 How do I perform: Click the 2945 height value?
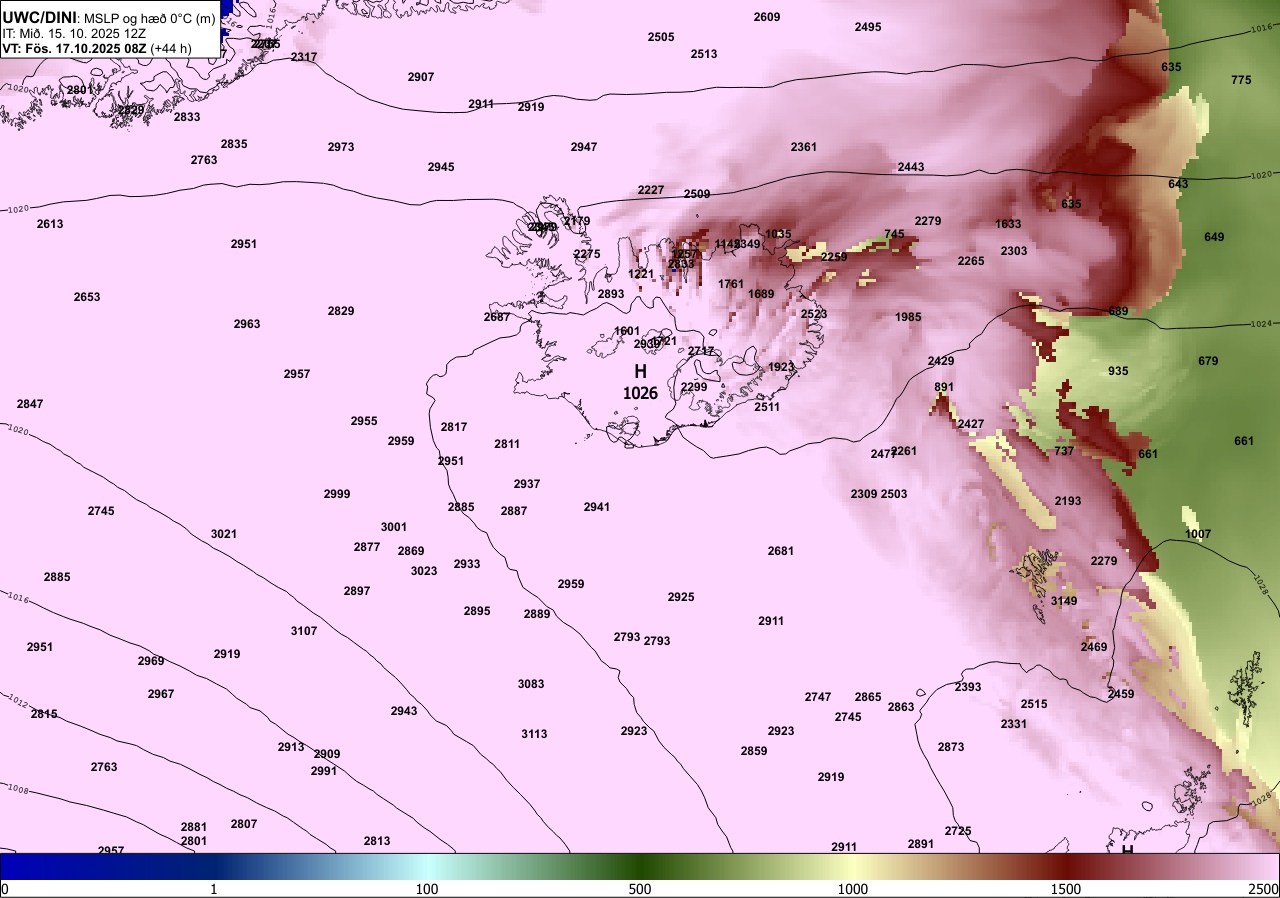tap(441, 167)
